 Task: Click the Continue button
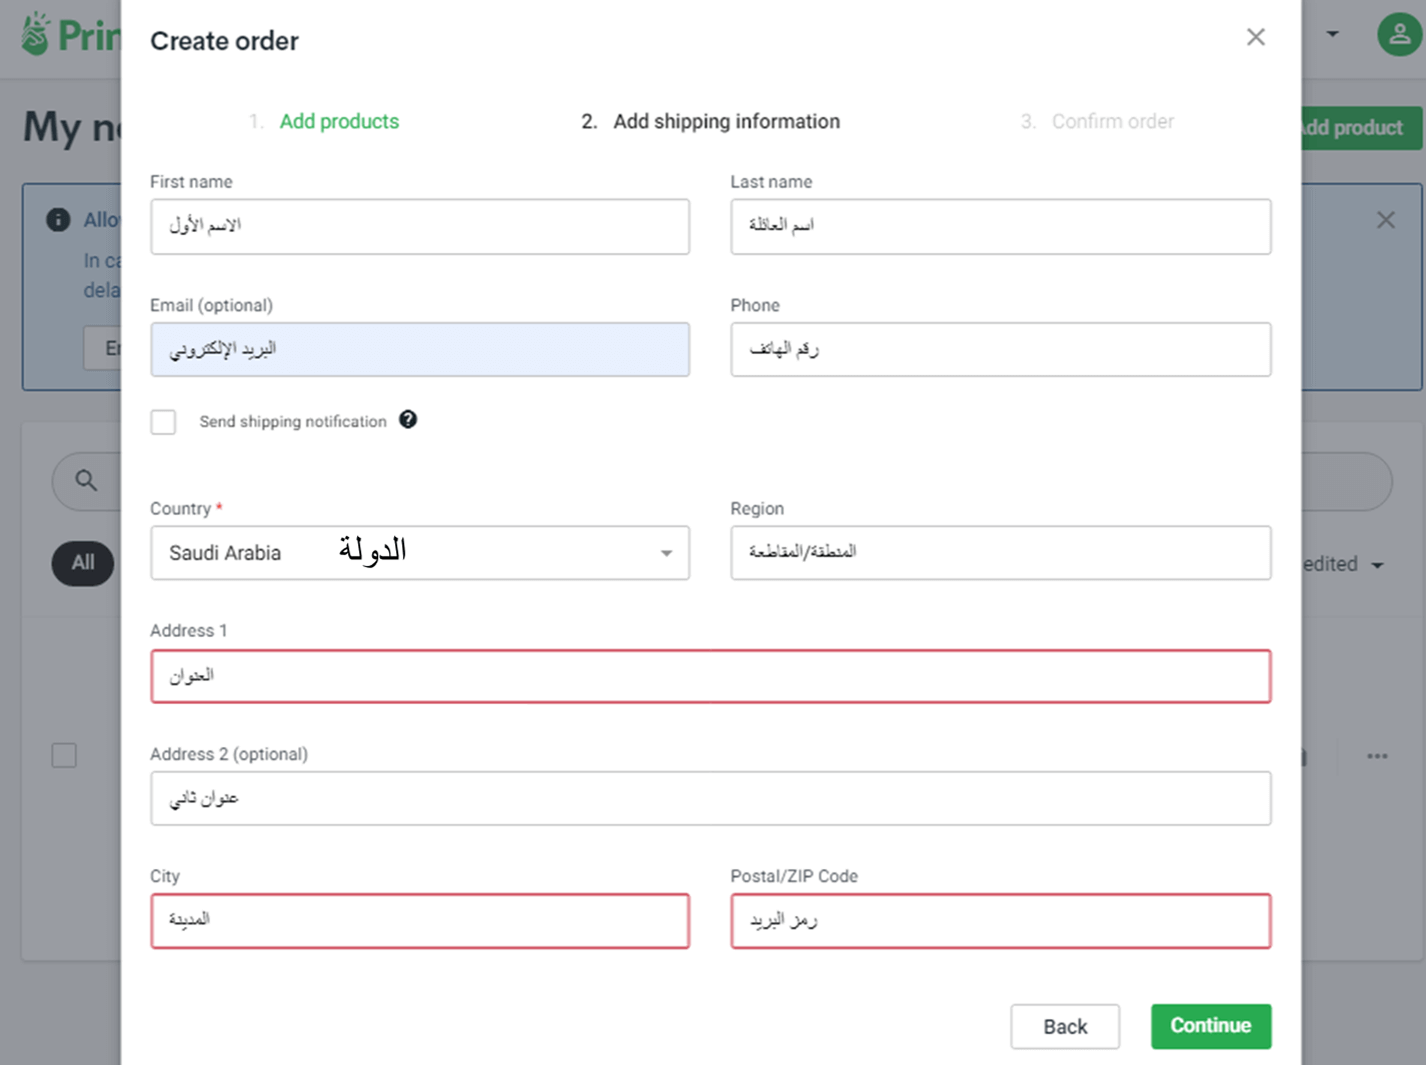point(1211,1026)
